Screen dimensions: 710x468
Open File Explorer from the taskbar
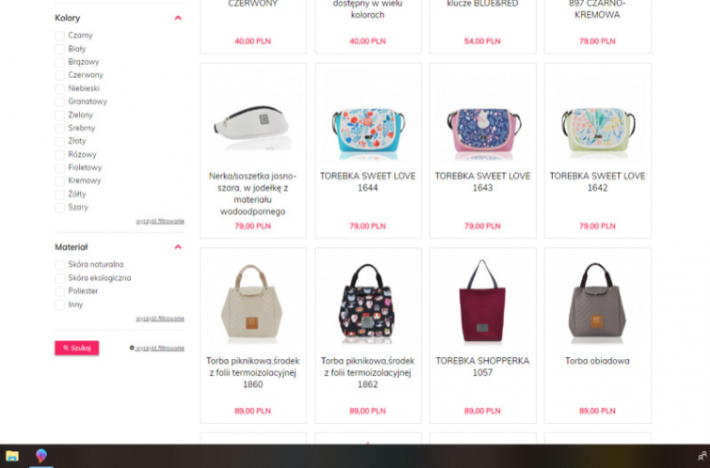coord(12,456)
